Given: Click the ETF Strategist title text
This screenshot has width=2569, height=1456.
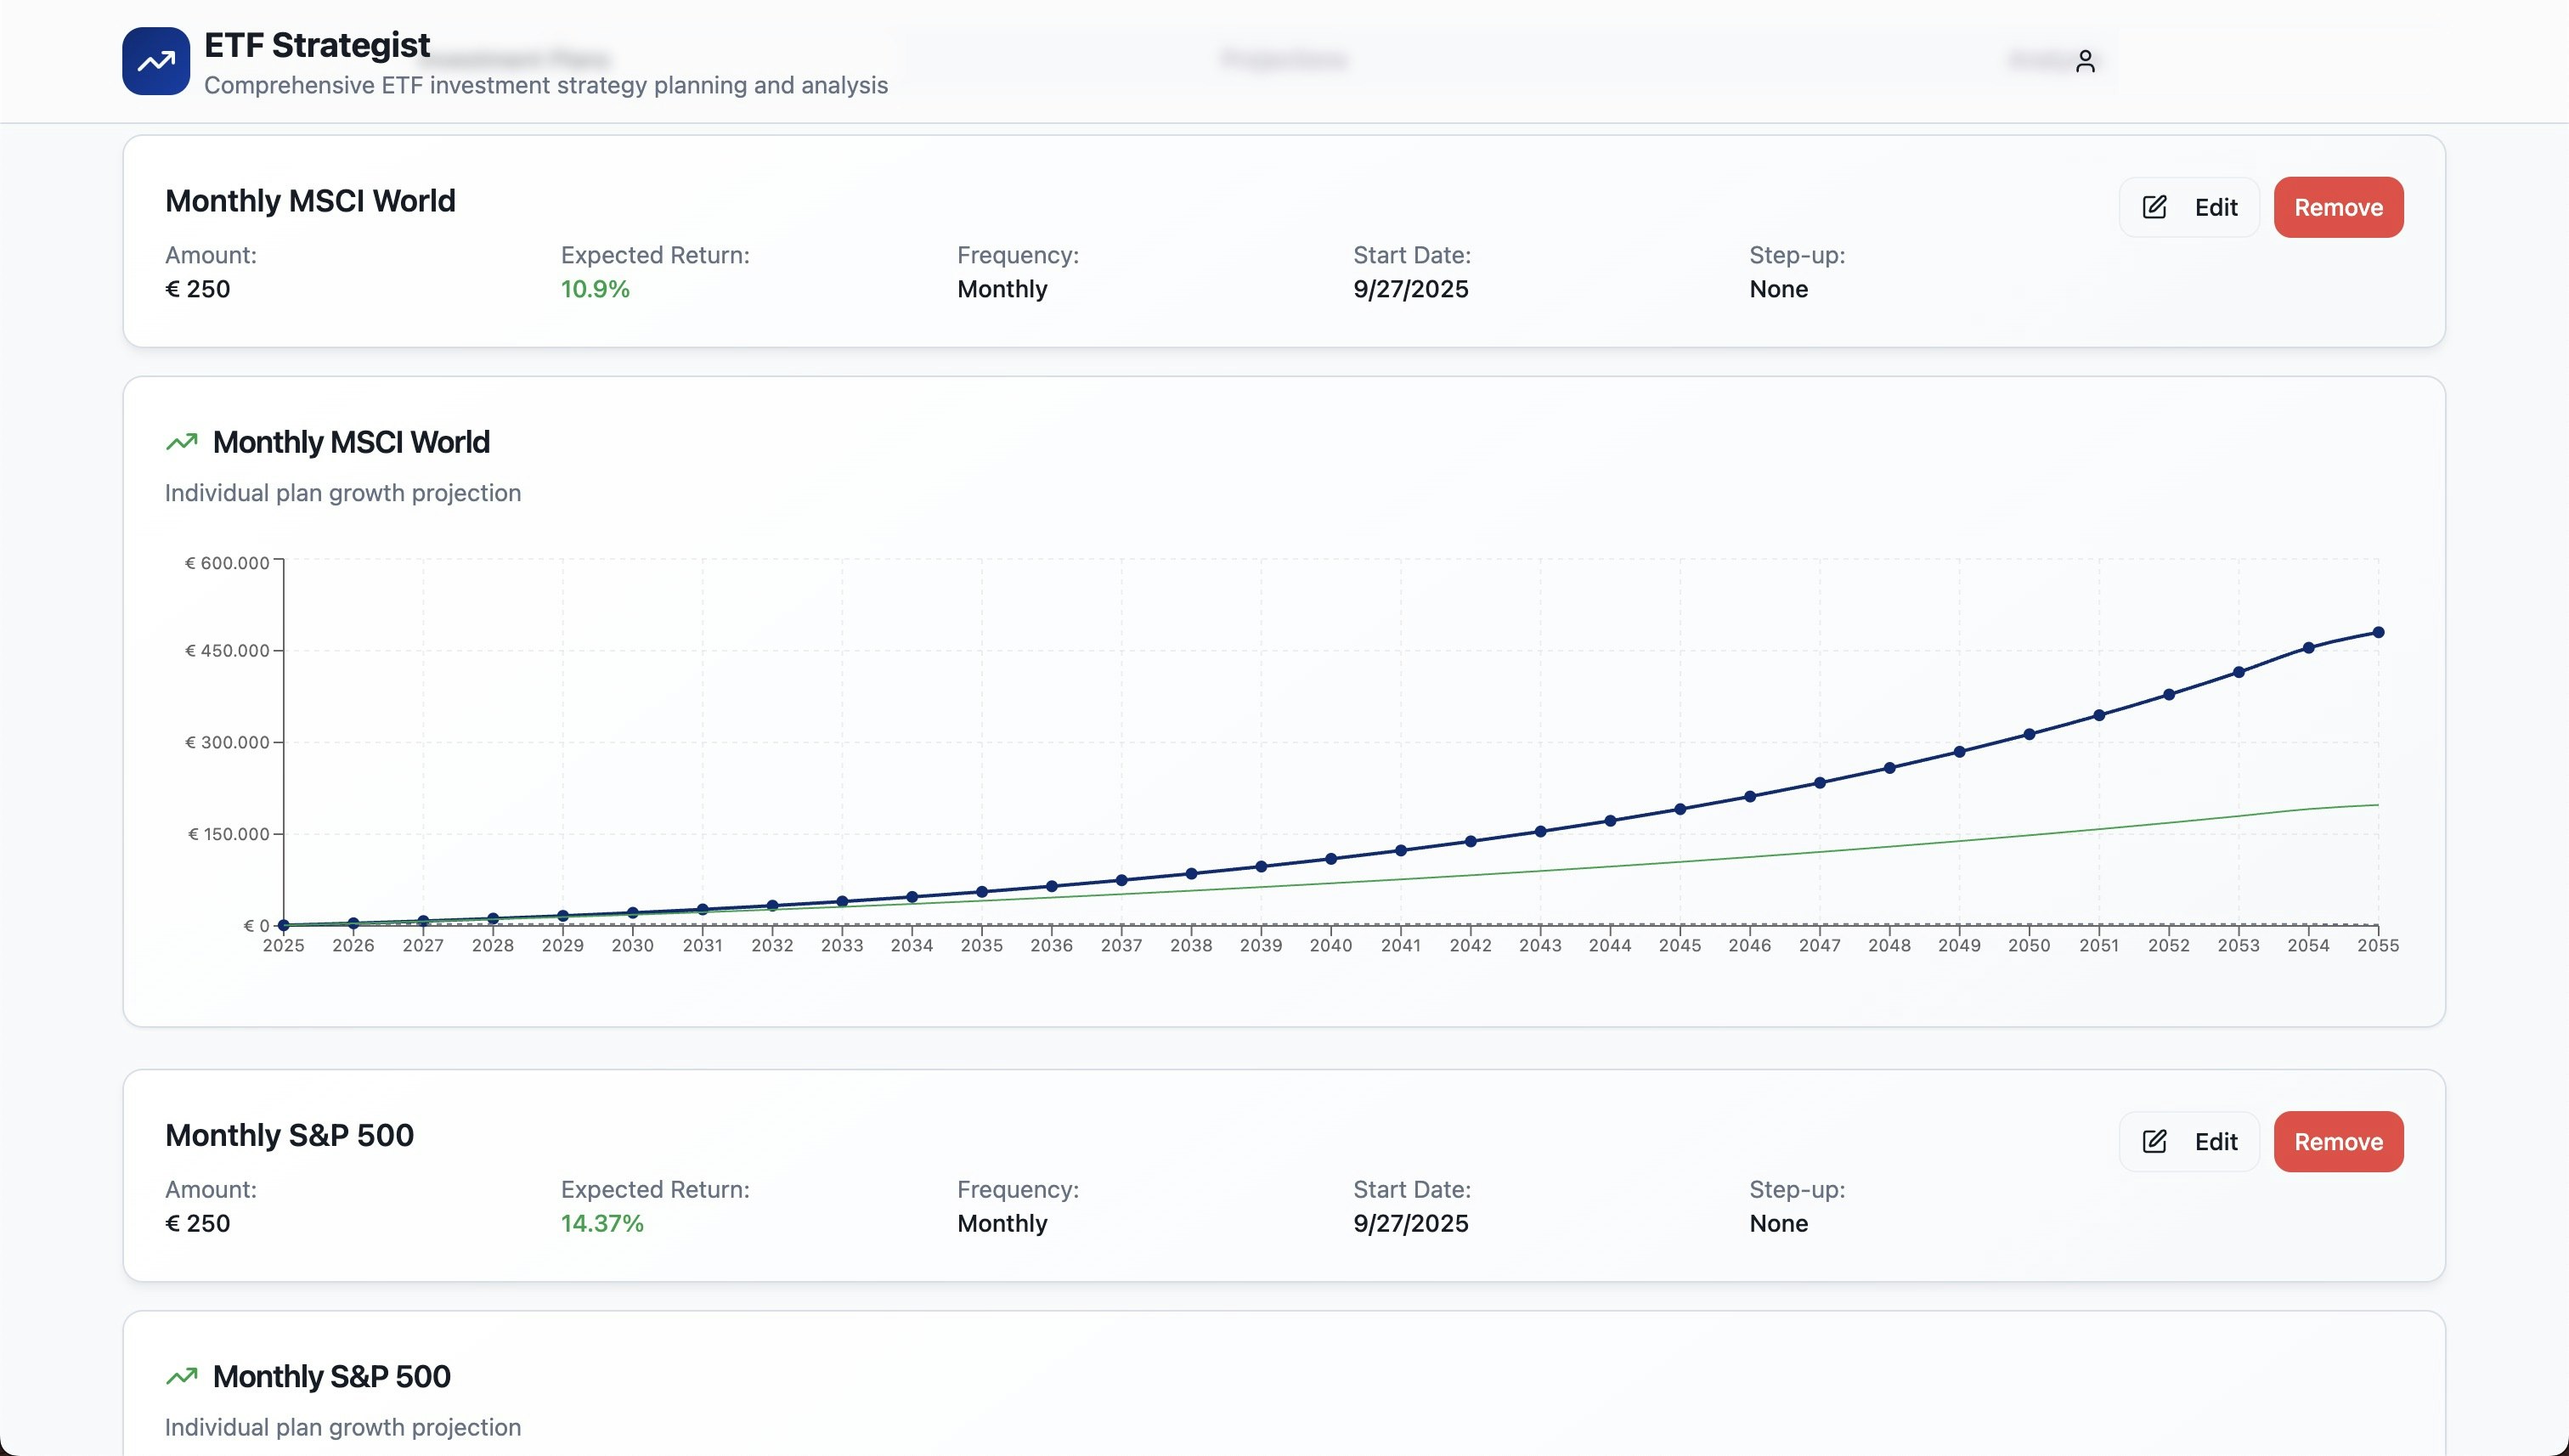Looking at the screenshot, I should (317, 45).
